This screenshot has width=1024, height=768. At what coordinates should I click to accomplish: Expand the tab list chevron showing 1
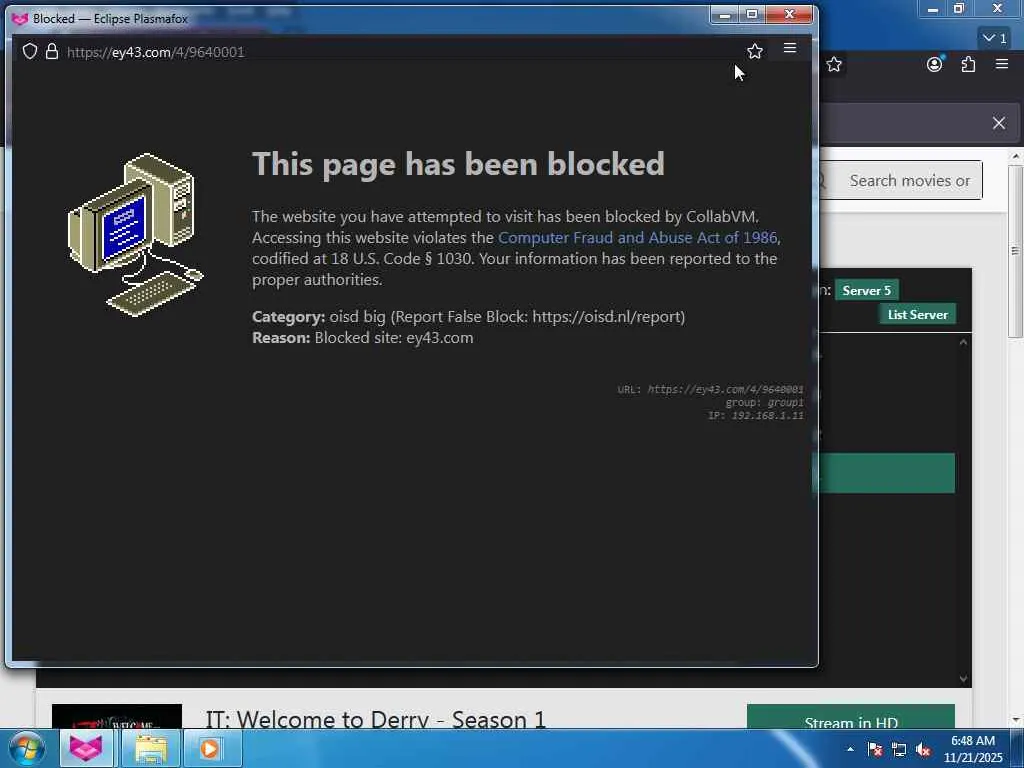995,39
